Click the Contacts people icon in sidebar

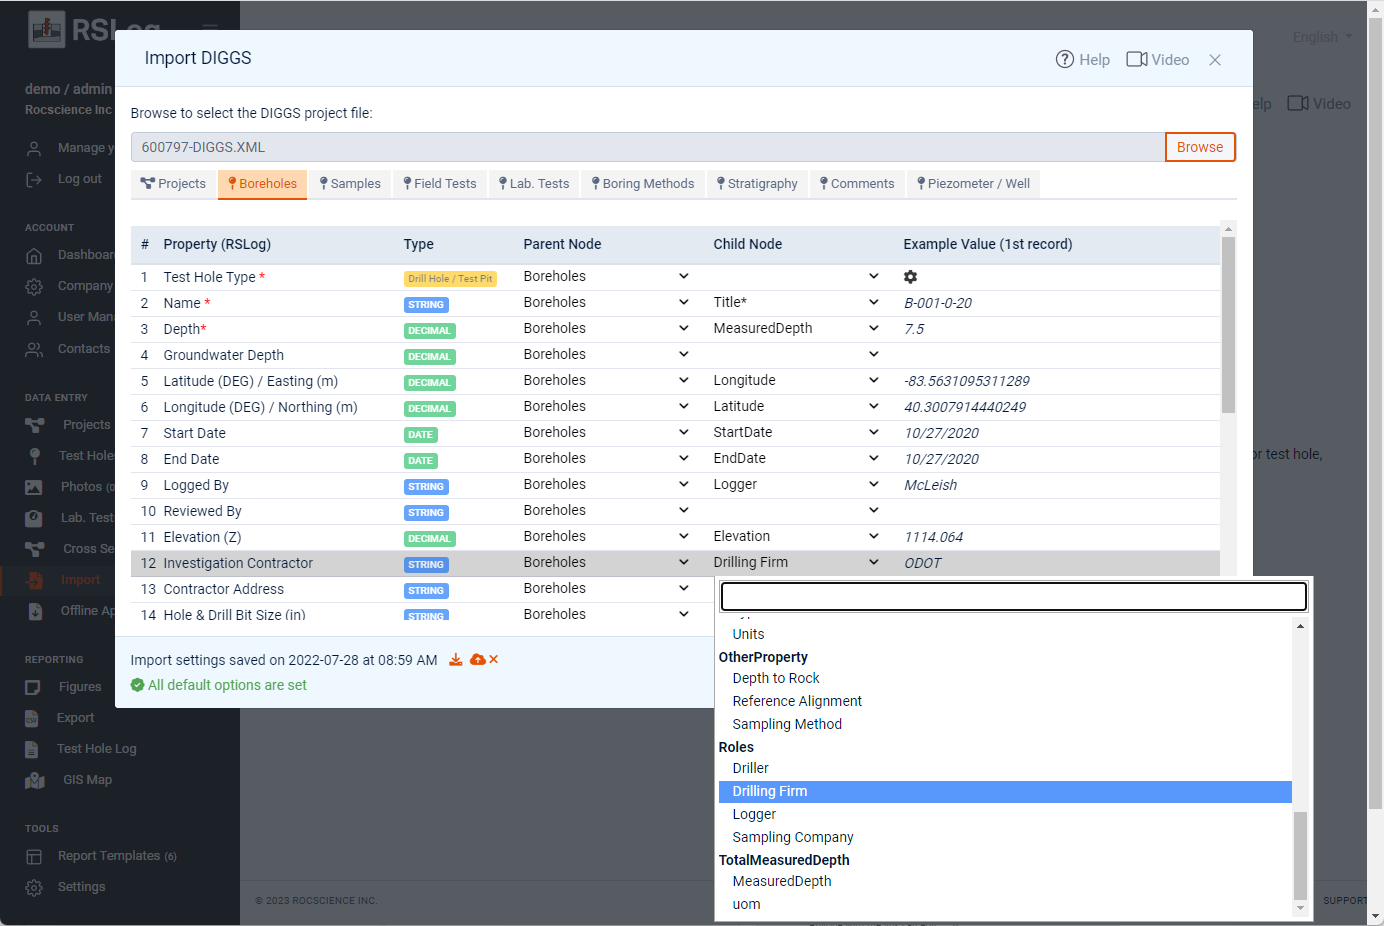pos(34,350)
